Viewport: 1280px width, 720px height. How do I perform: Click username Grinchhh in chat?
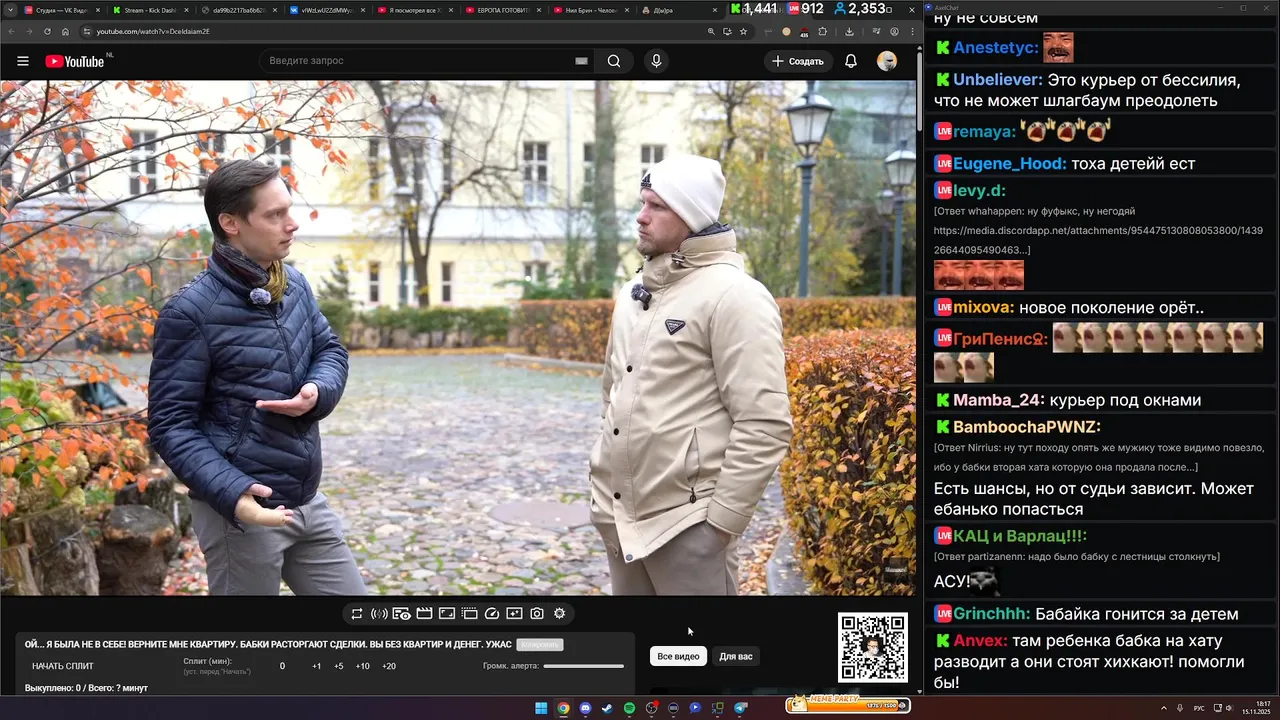pos(992,614)
